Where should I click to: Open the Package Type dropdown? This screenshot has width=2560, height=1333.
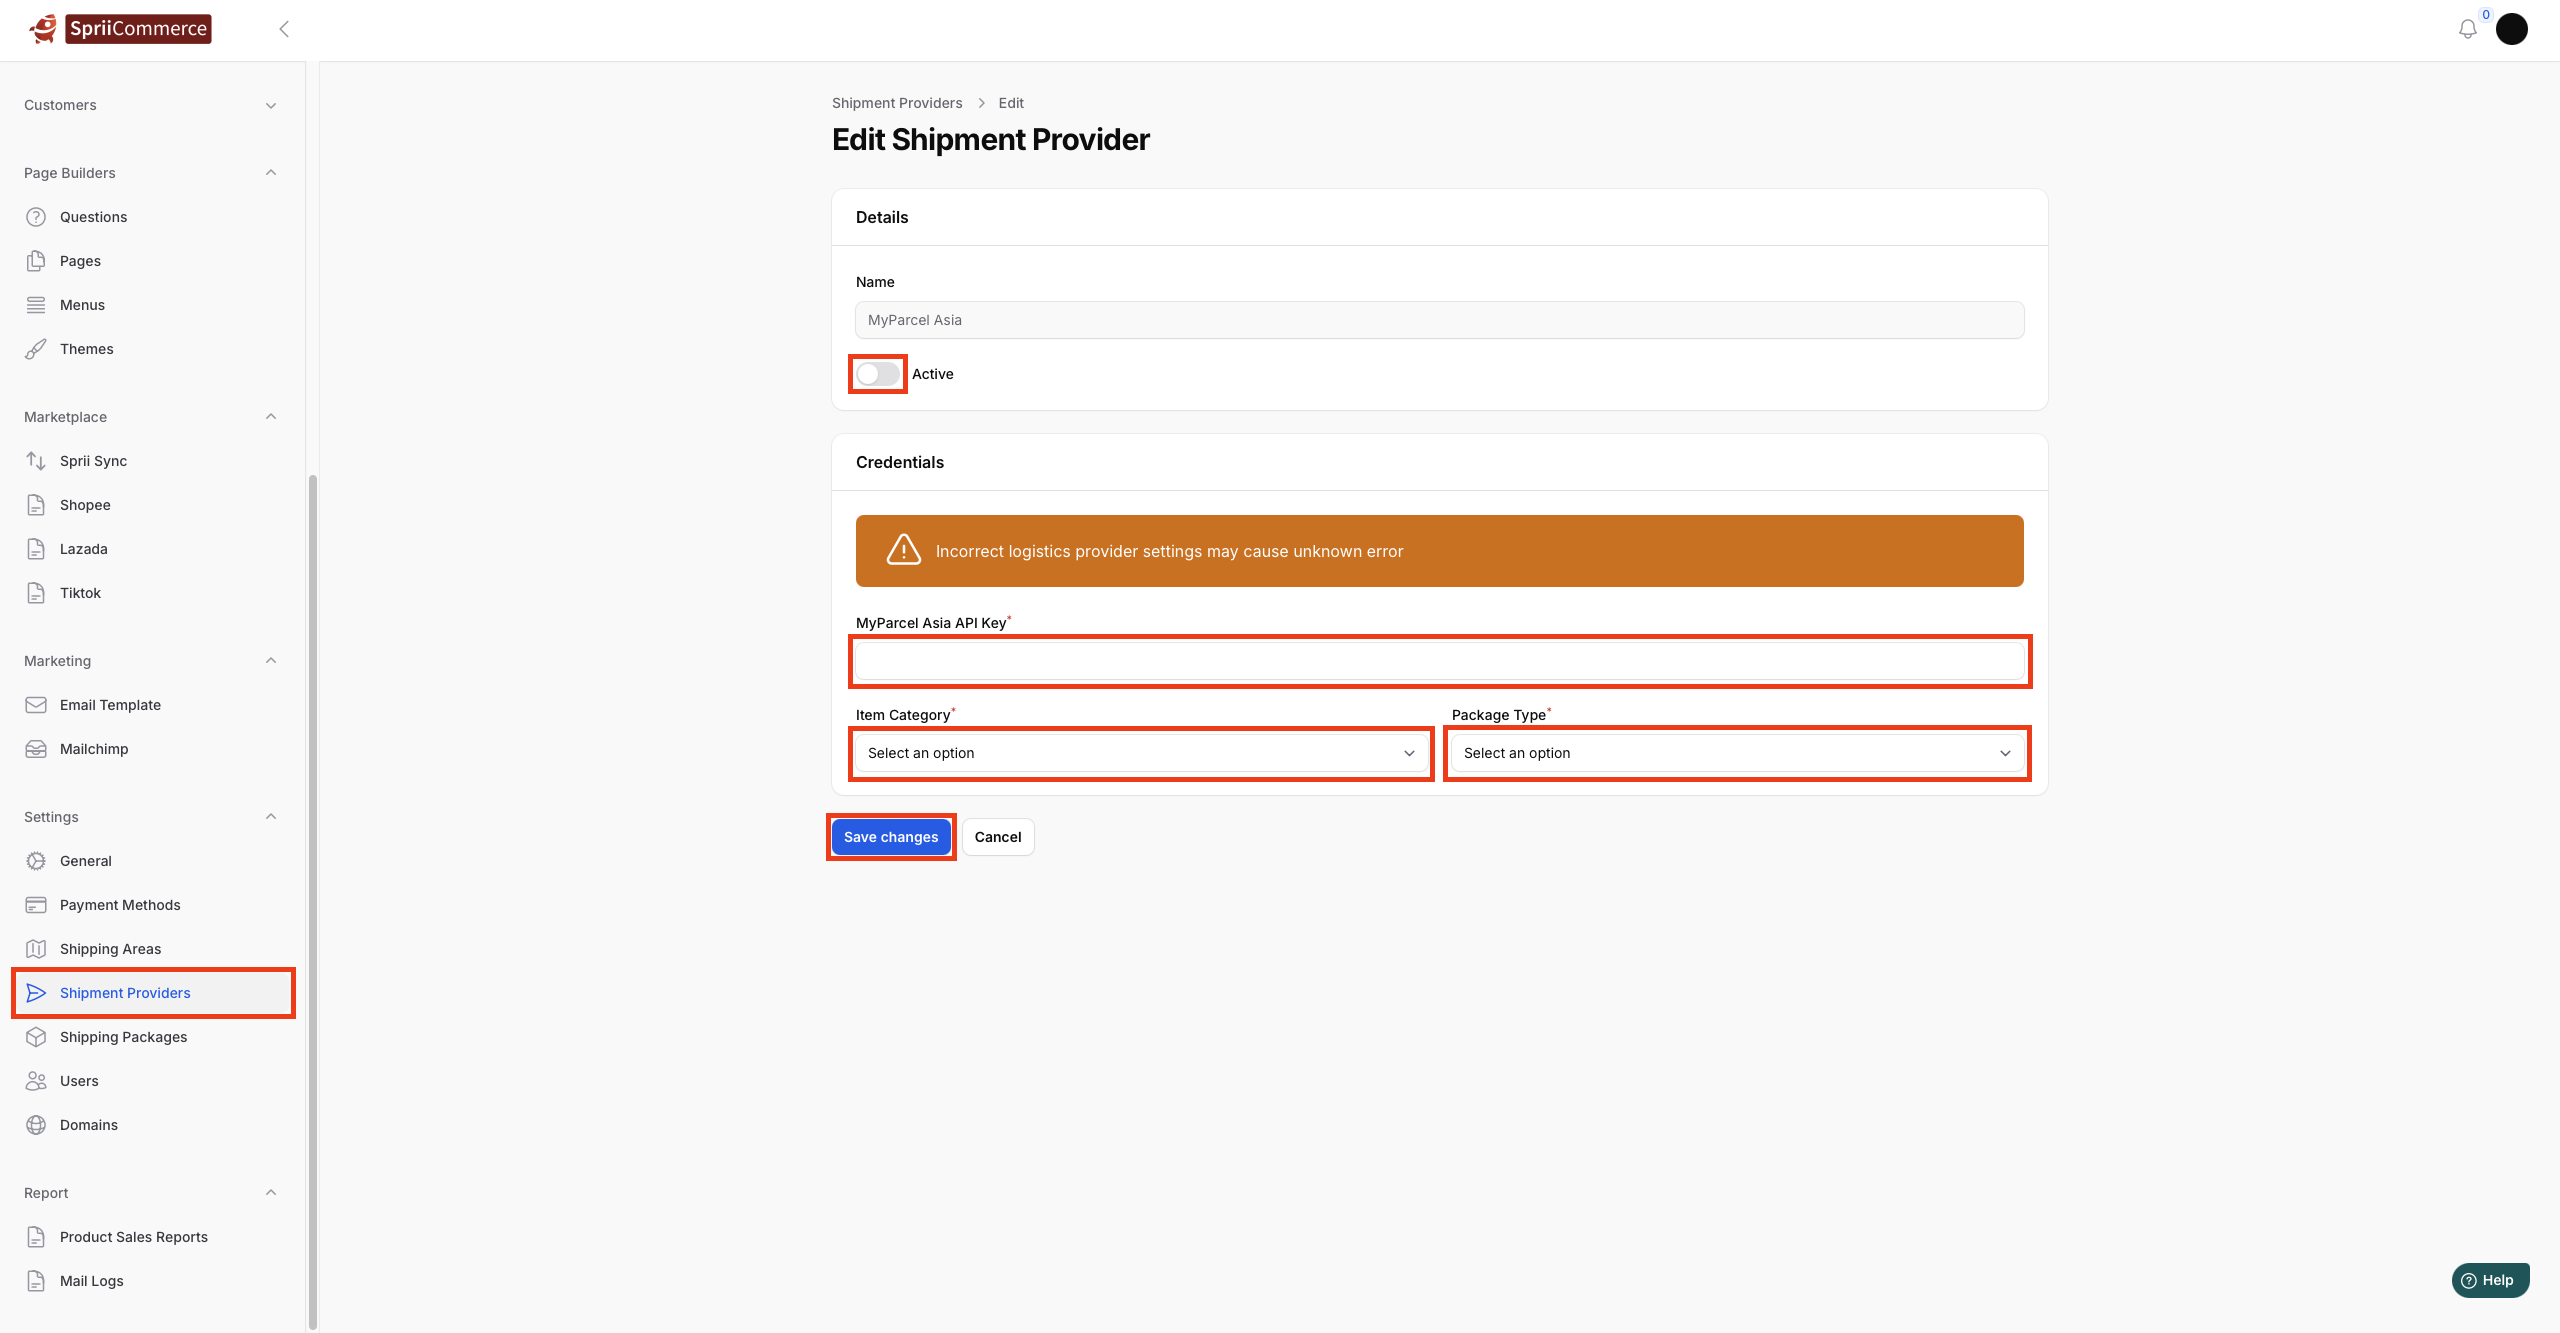point(1736,753)
